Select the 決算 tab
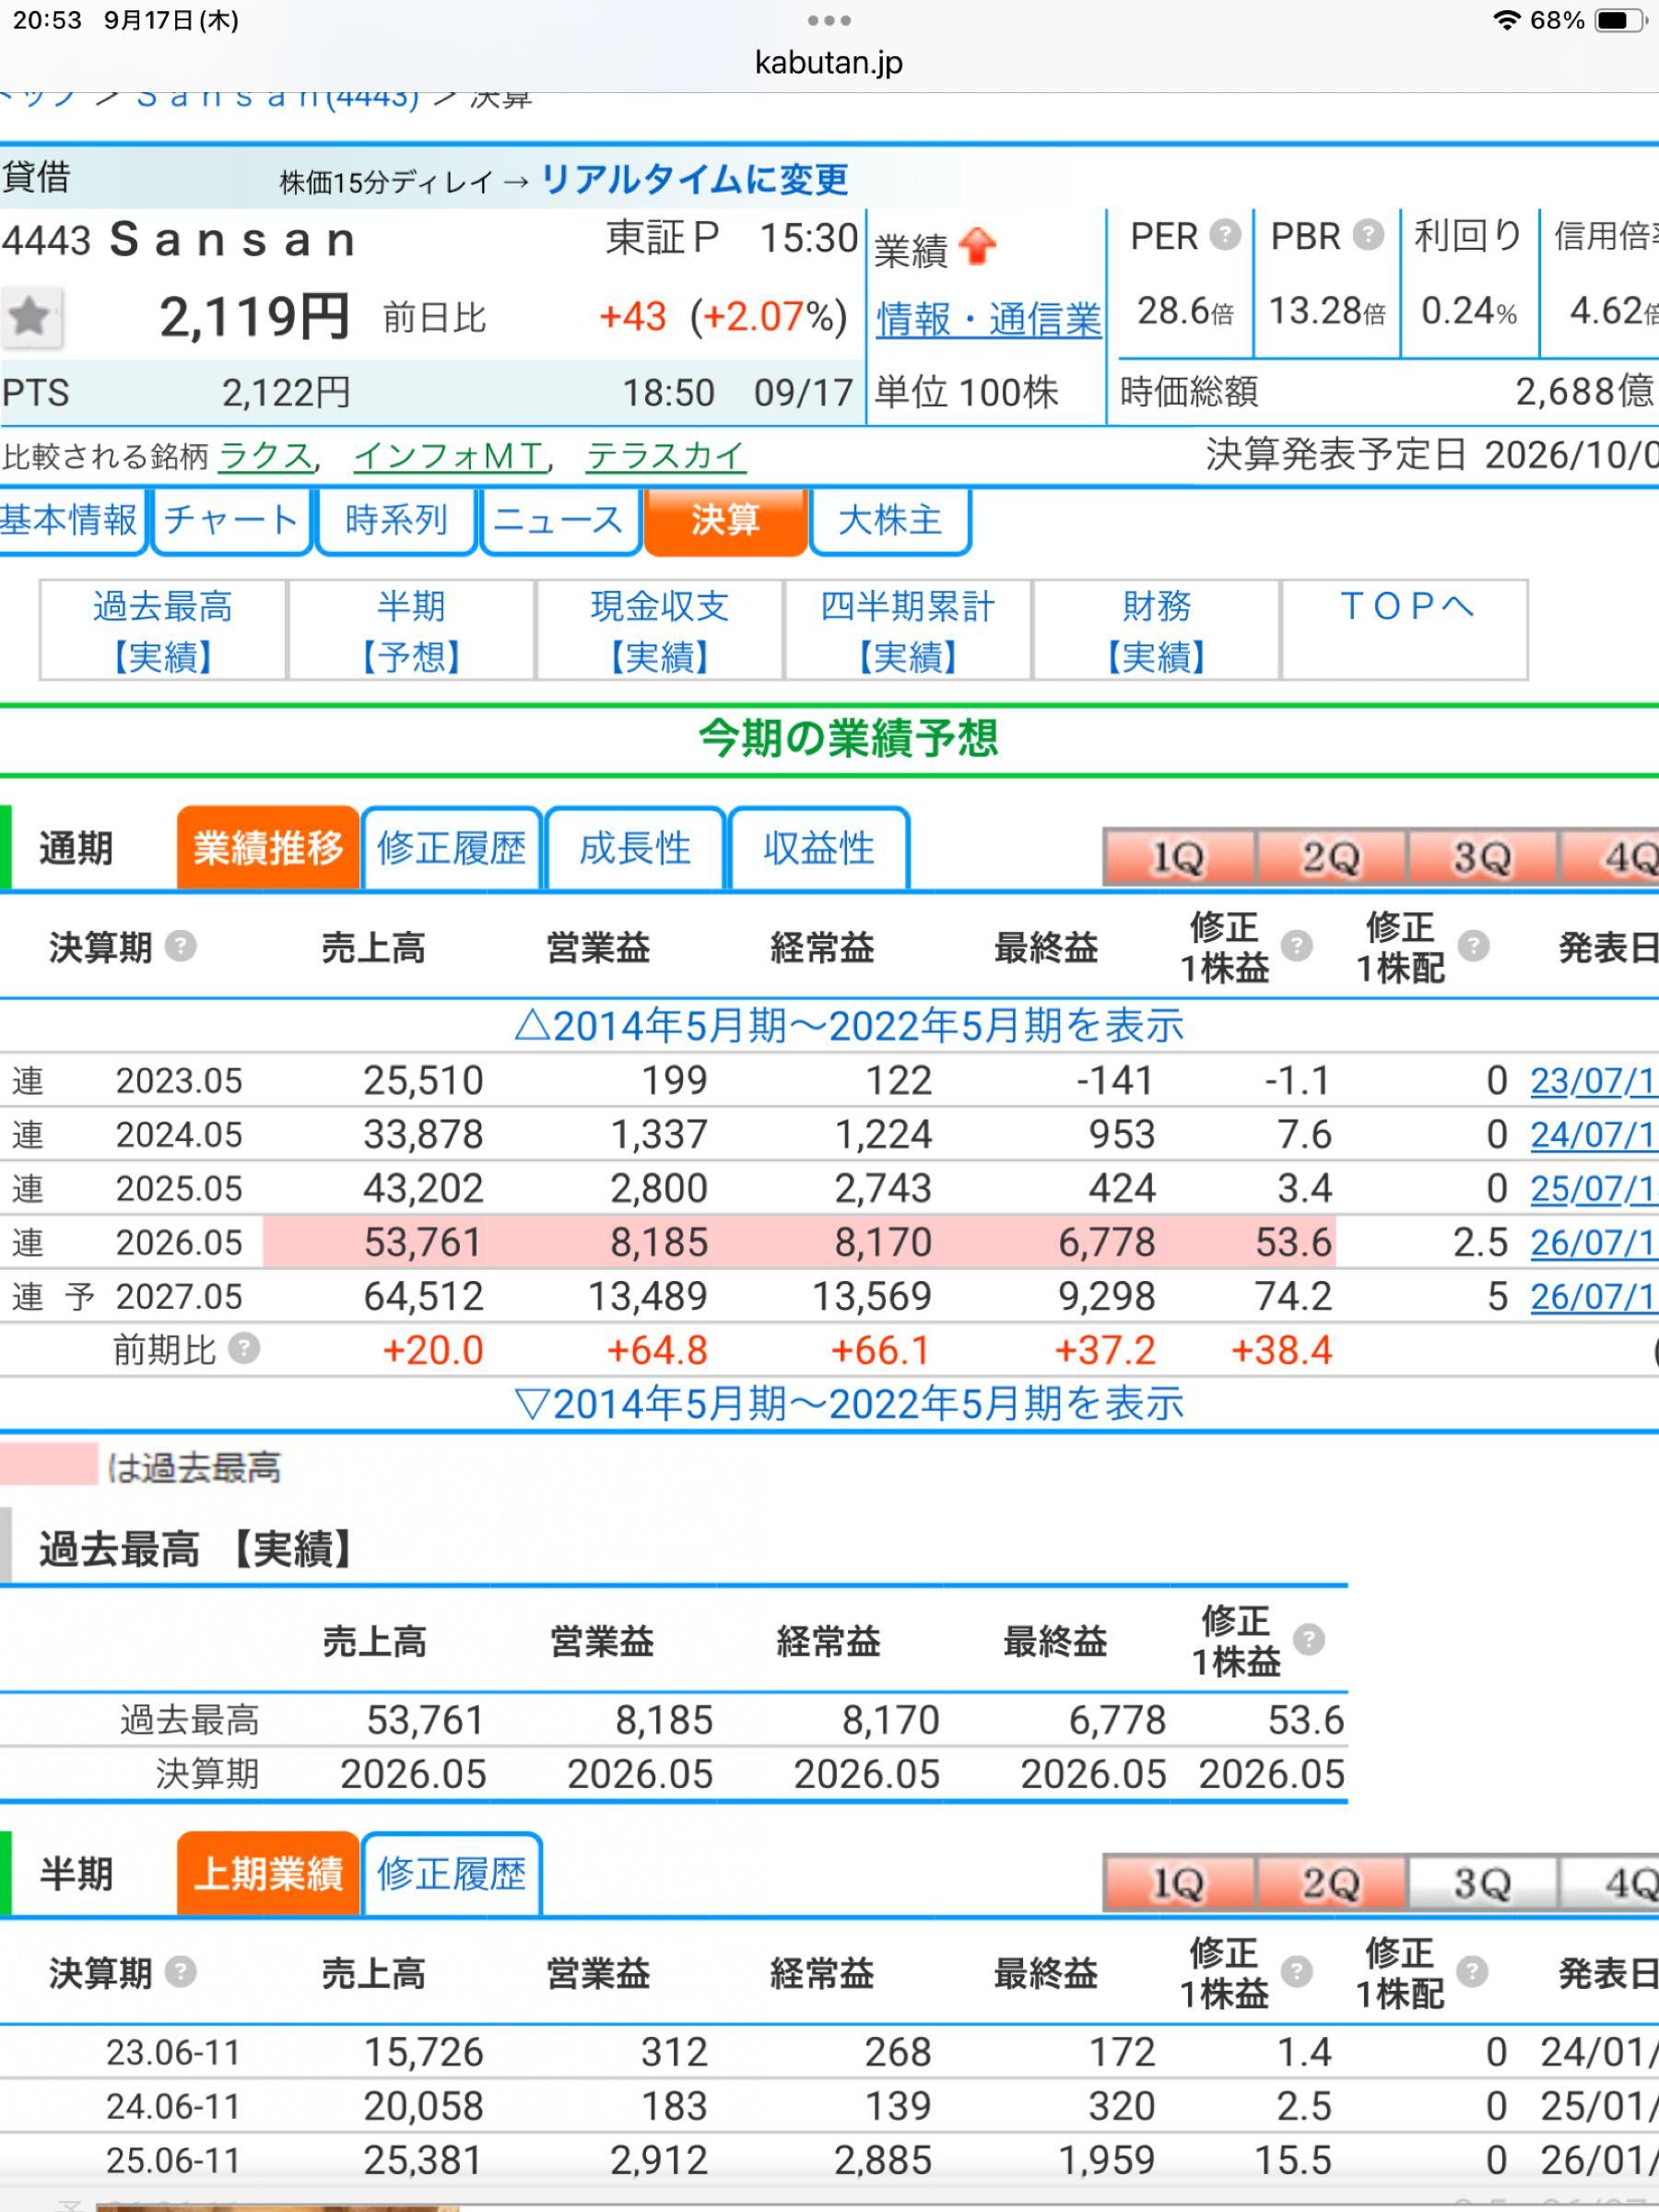Viewport: 1659px width, 2212px height. [725, 520]
